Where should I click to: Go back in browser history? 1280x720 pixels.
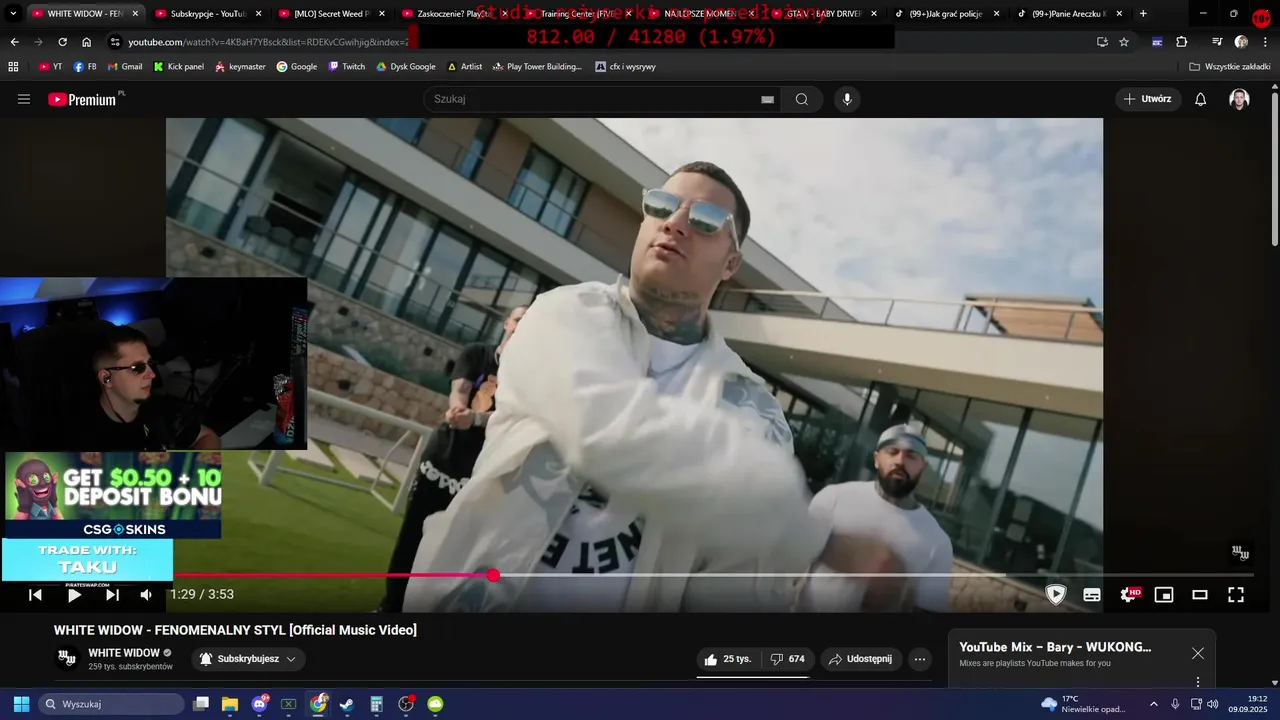pyautogui.click(x=14, y=42)
